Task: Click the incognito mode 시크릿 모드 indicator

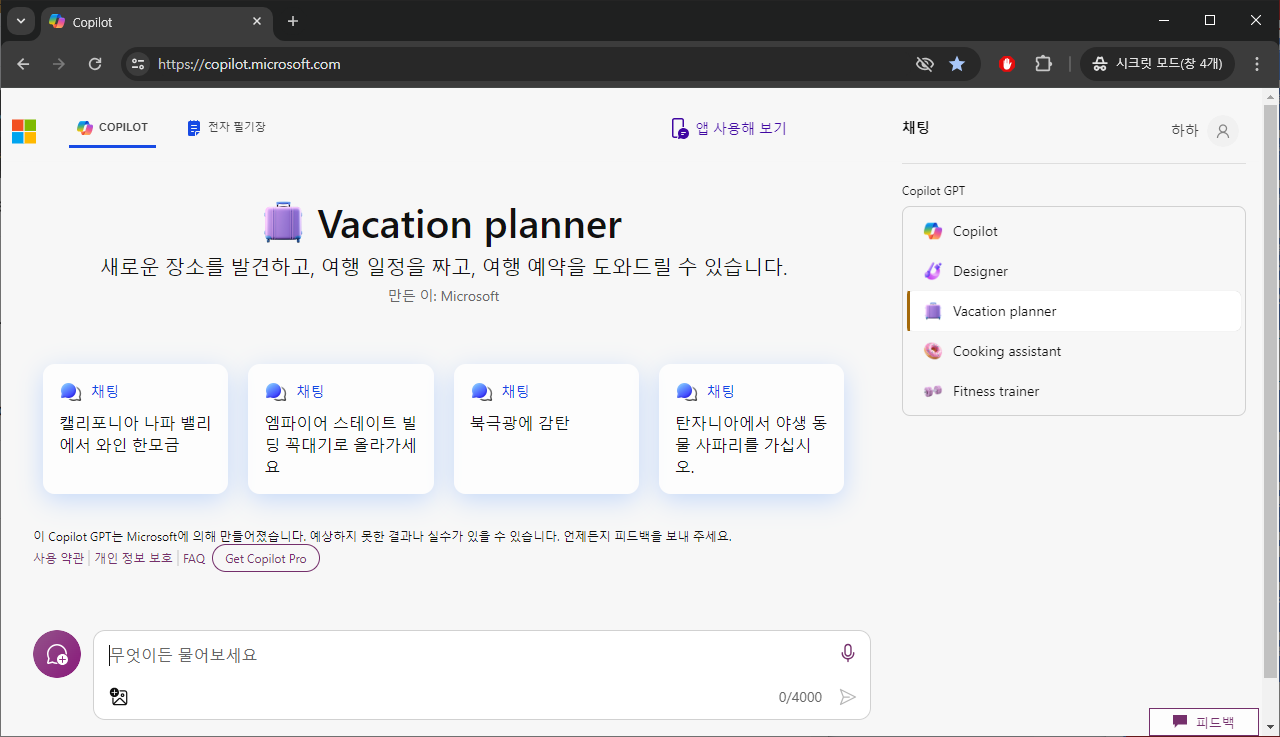Action: 1157,64
